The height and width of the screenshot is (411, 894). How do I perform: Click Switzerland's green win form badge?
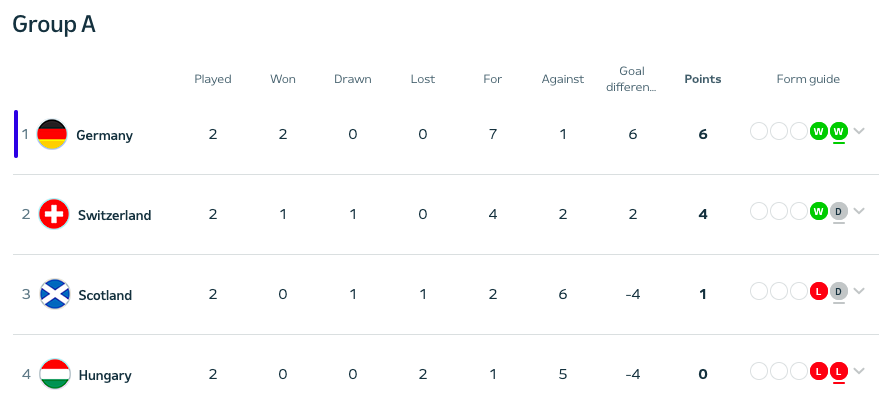tap(819, 211)
